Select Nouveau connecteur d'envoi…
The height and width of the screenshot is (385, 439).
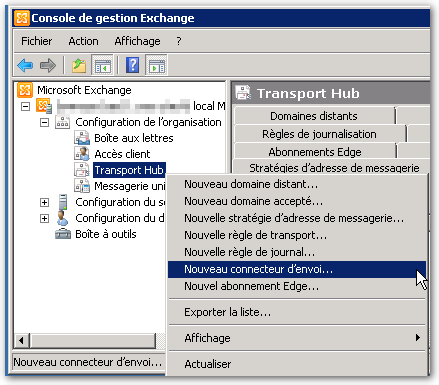pyautogui.click(x=297, y=269)
